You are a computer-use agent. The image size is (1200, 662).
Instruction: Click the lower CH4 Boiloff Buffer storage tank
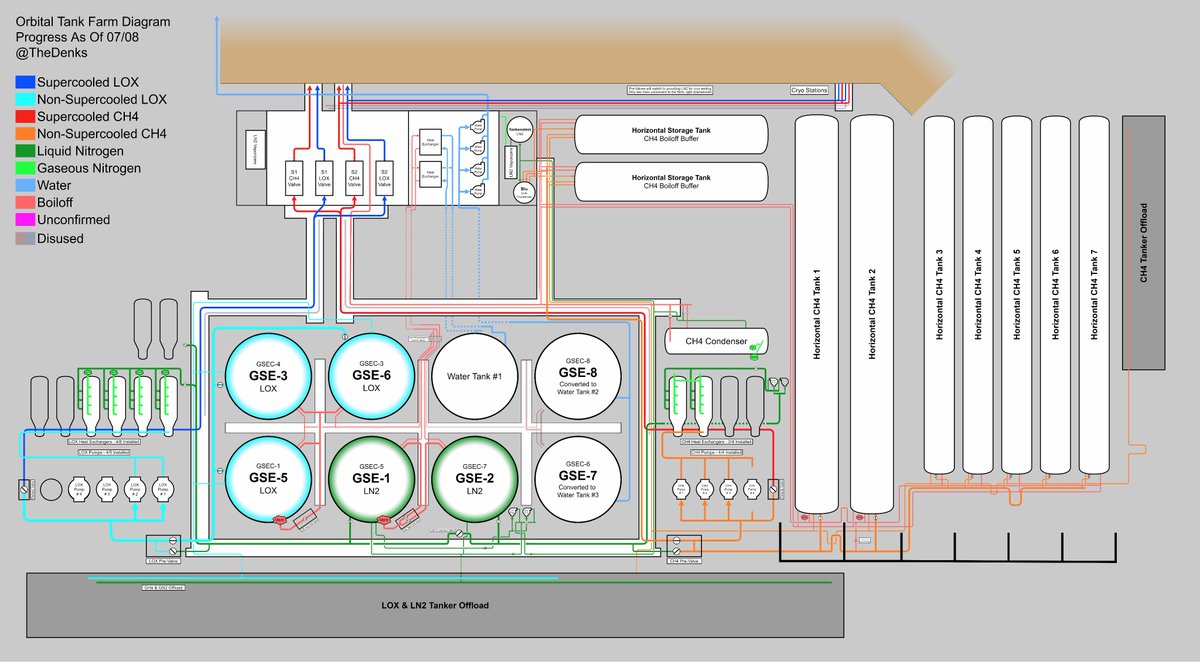(670, 181)
